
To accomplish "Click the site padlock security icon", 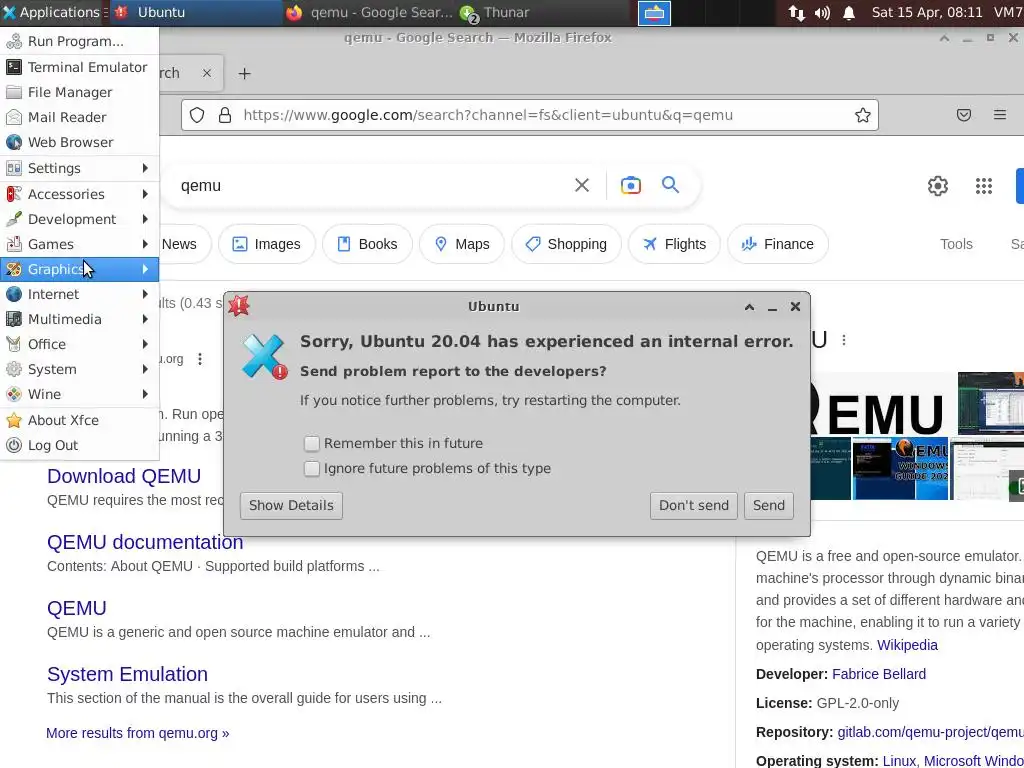I will 225,116.
